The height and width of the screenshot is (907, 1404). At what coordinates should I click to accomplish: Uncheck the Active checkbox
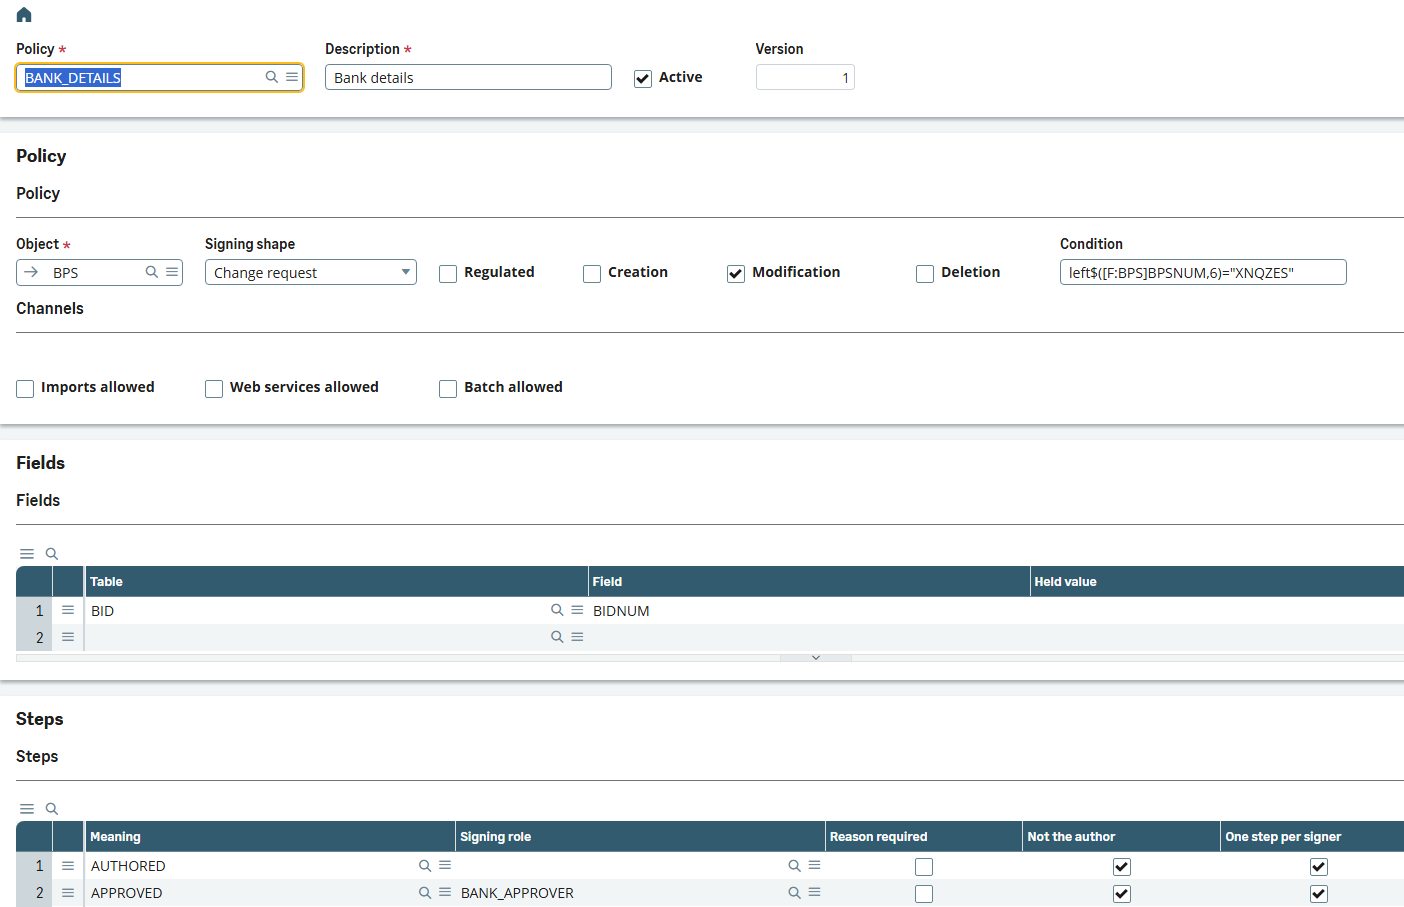click(643, 78)
